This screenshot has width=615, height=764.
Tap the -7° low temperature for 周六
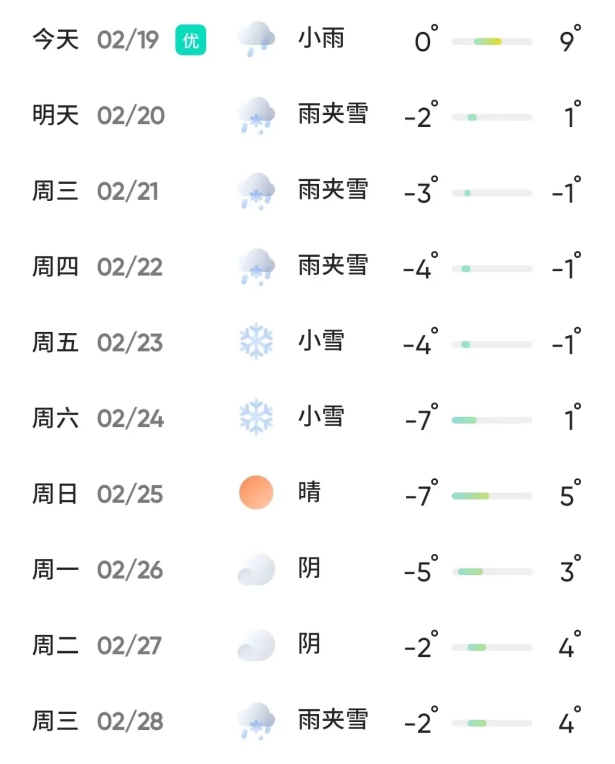421,419
